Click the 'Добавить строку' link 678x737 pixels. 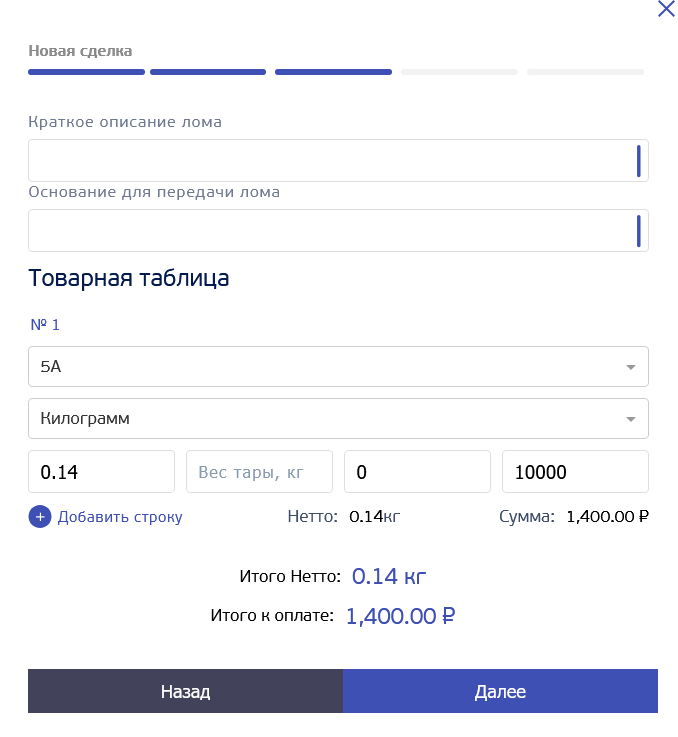[120, 517]
